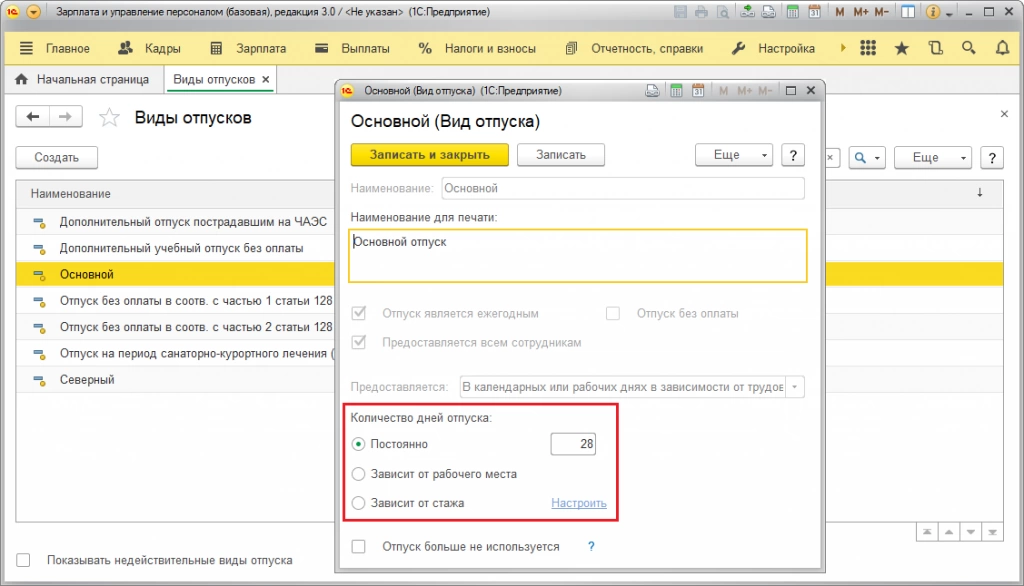Click help question button in Основной dialog
Screen dimensions: 1024x586
point(793,155)
